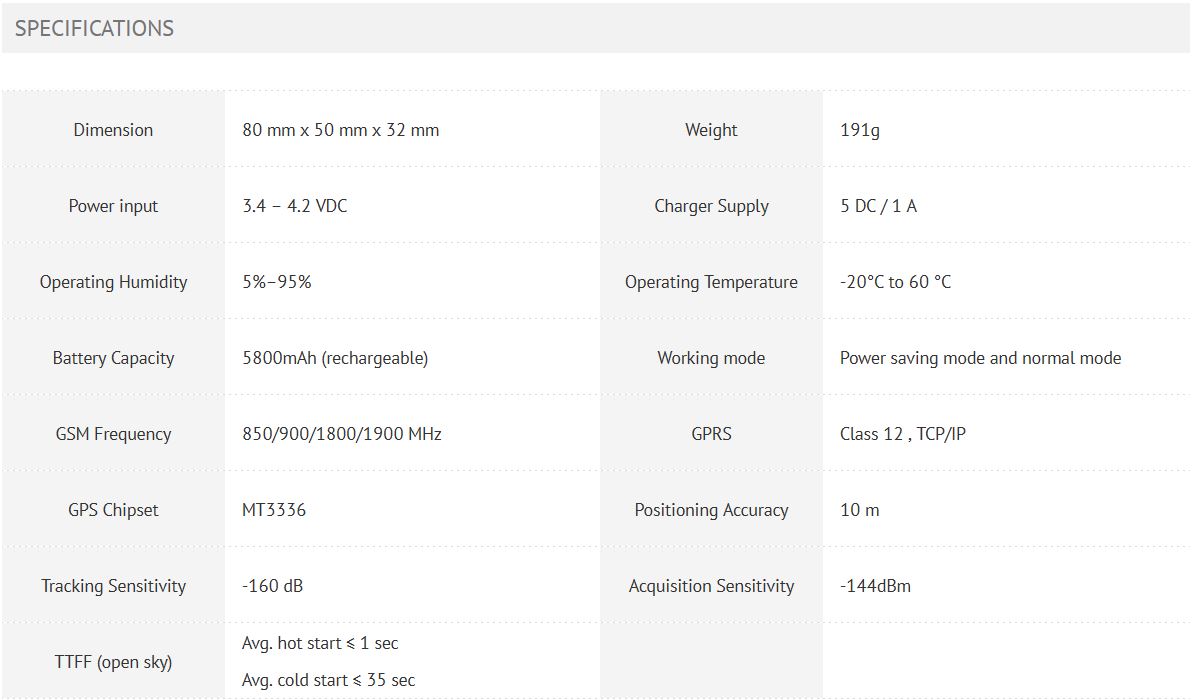Viewport: 1195px width, 700px height.
Task: Click the Operating Humidity label
Action: 113,282
